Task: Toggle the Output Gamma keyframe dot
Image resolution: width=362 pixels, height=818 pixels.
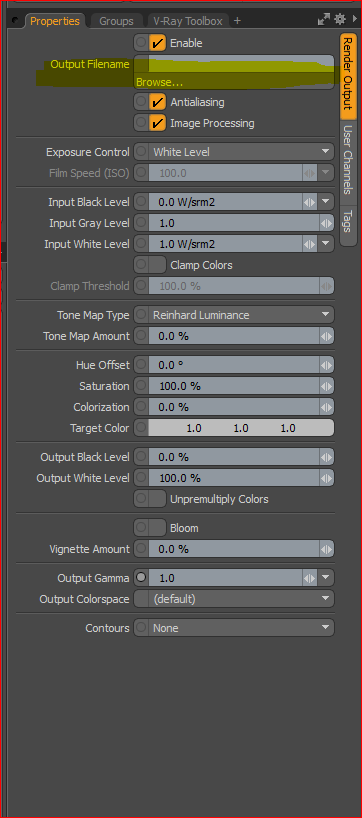Action: (141, 578)
